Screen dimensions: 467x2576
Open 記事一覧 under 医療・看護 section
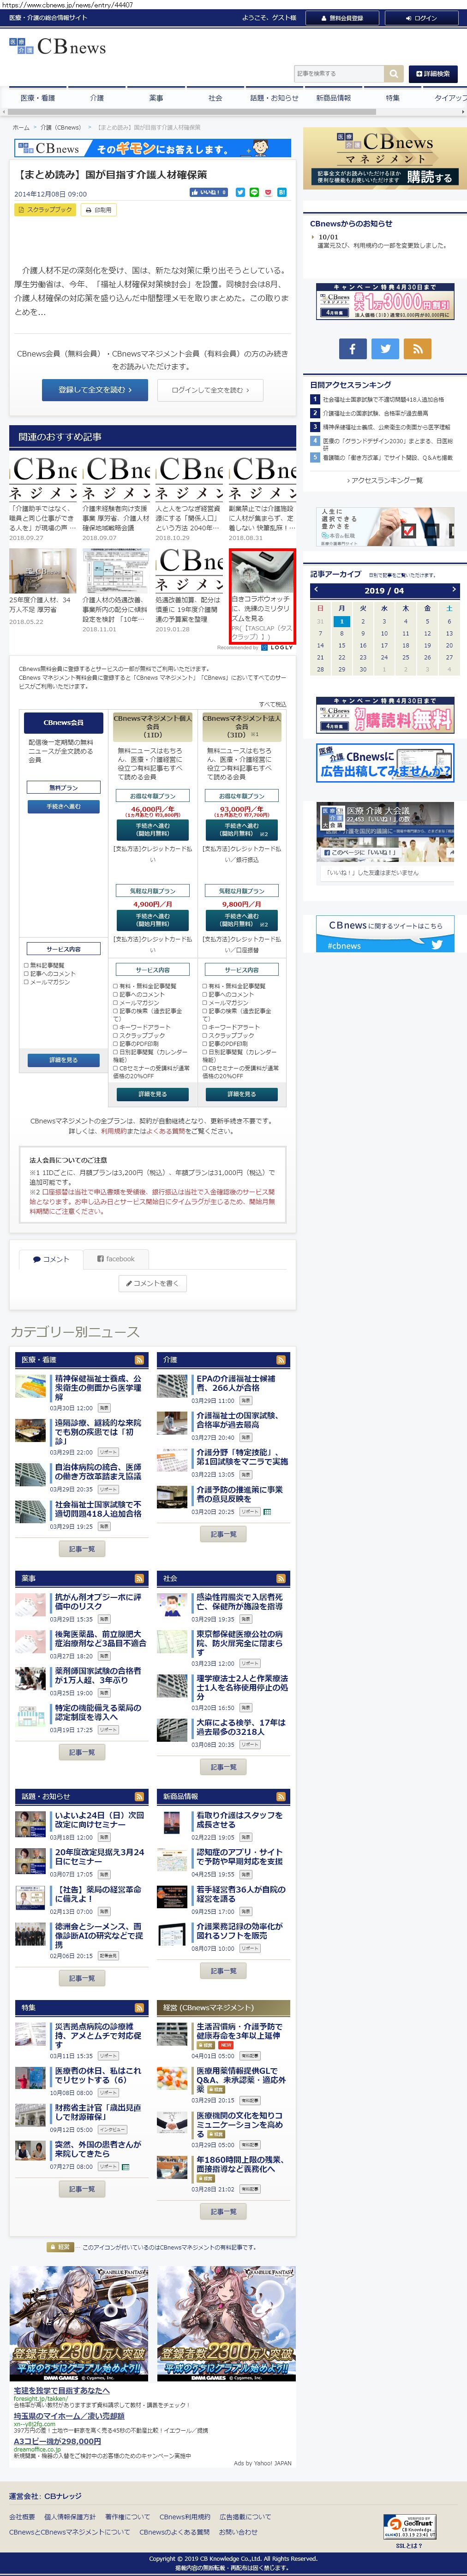82,1548
